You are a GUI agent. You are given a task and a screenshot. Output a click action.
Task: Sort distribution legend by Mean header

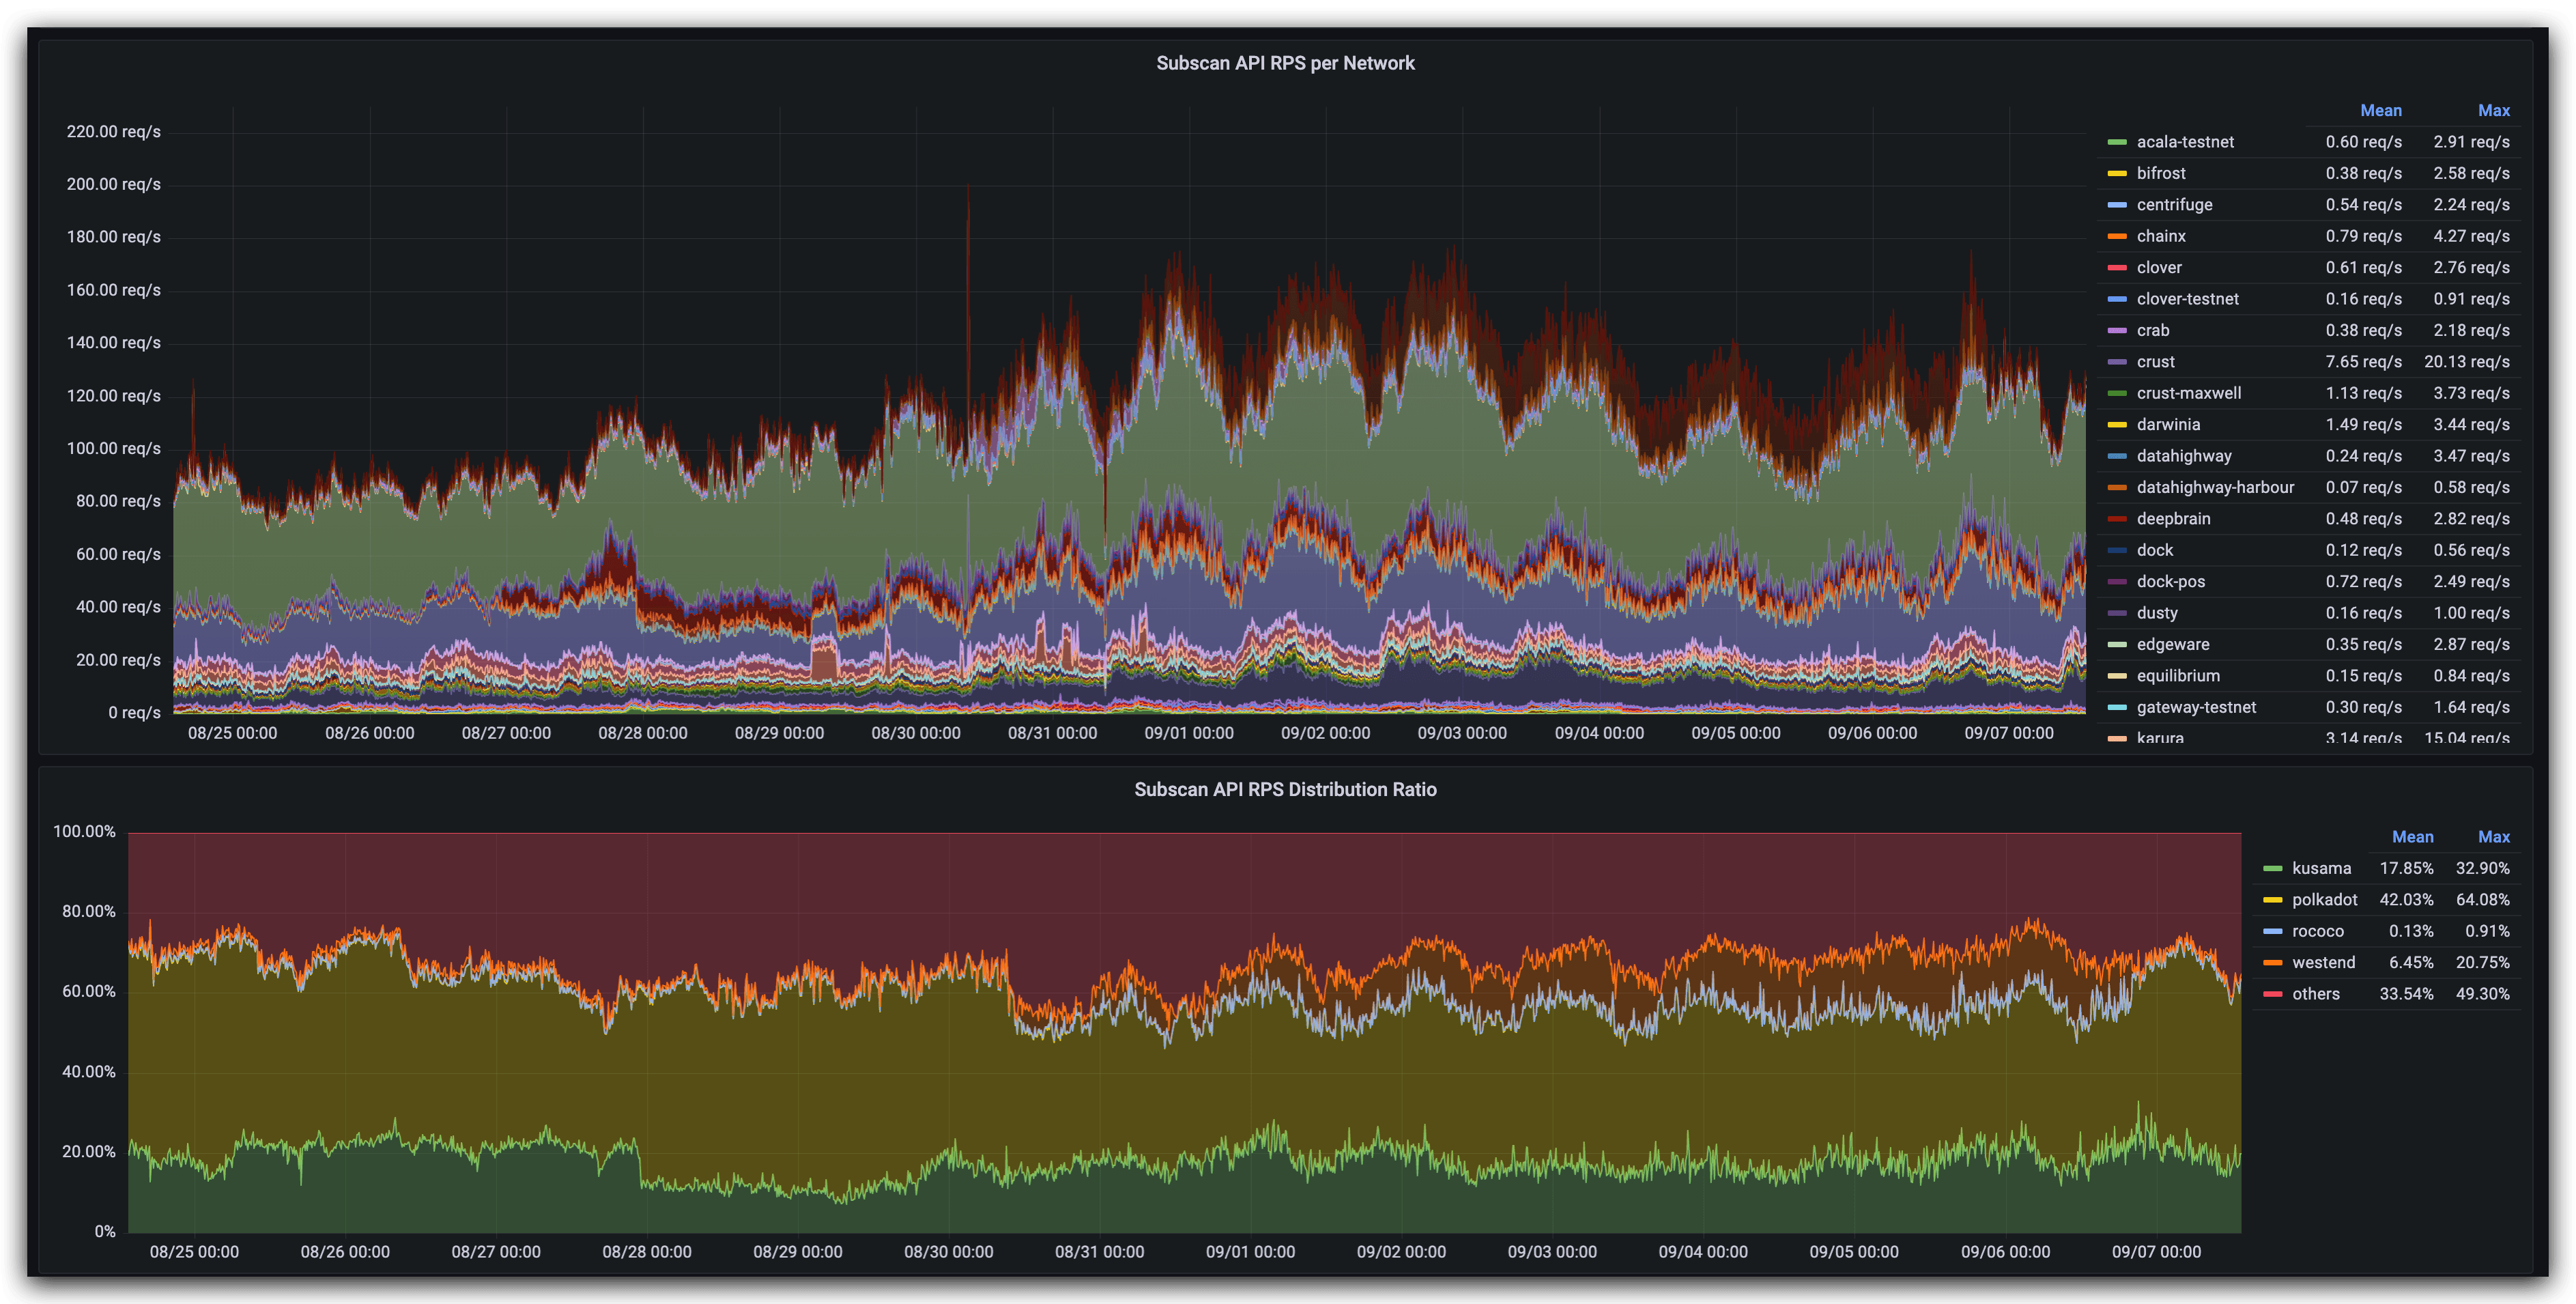2412,837
